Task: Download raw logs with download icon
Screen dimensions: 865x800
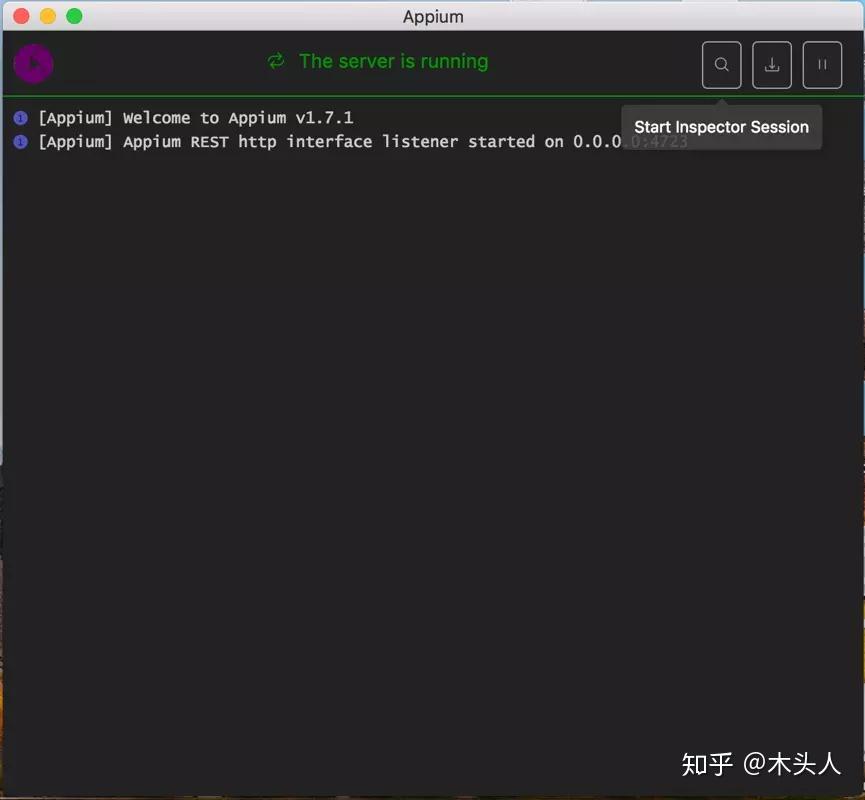Action: coord(772,65)
